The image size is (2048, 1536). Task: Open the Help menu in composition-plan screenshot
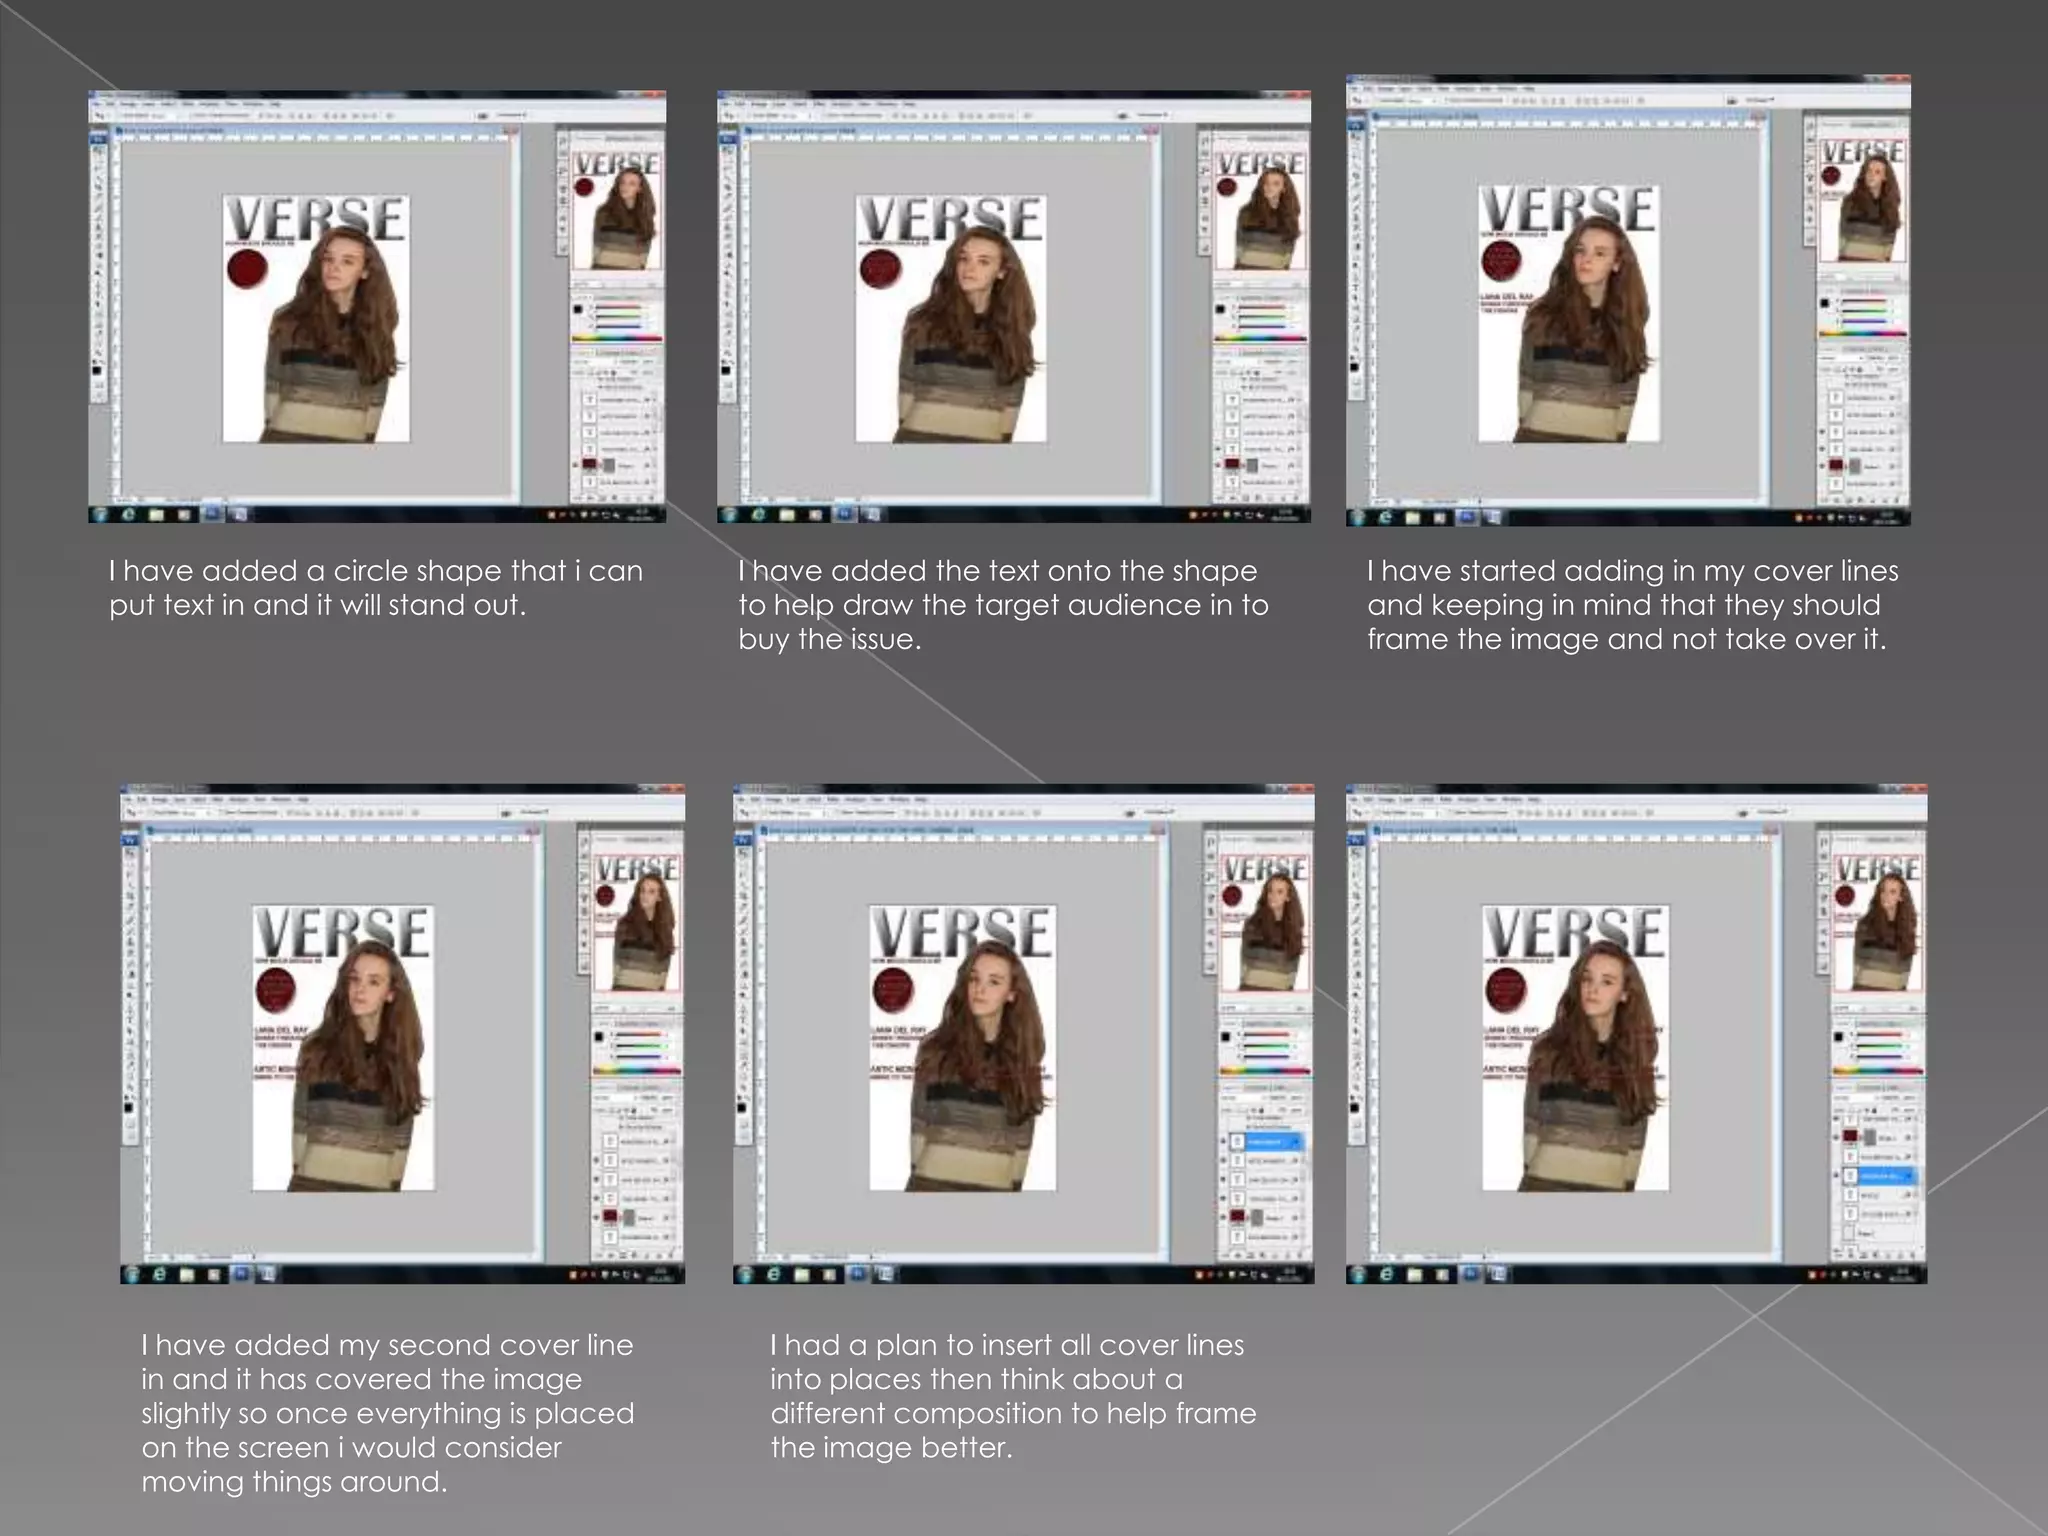pyautogui.click(x=920, y=800)
